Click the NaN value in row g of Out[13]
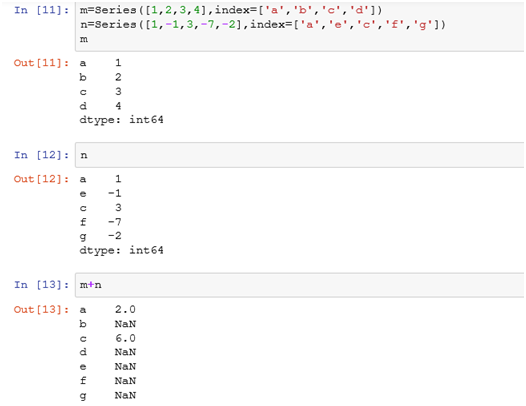 [x=125, y=396]
